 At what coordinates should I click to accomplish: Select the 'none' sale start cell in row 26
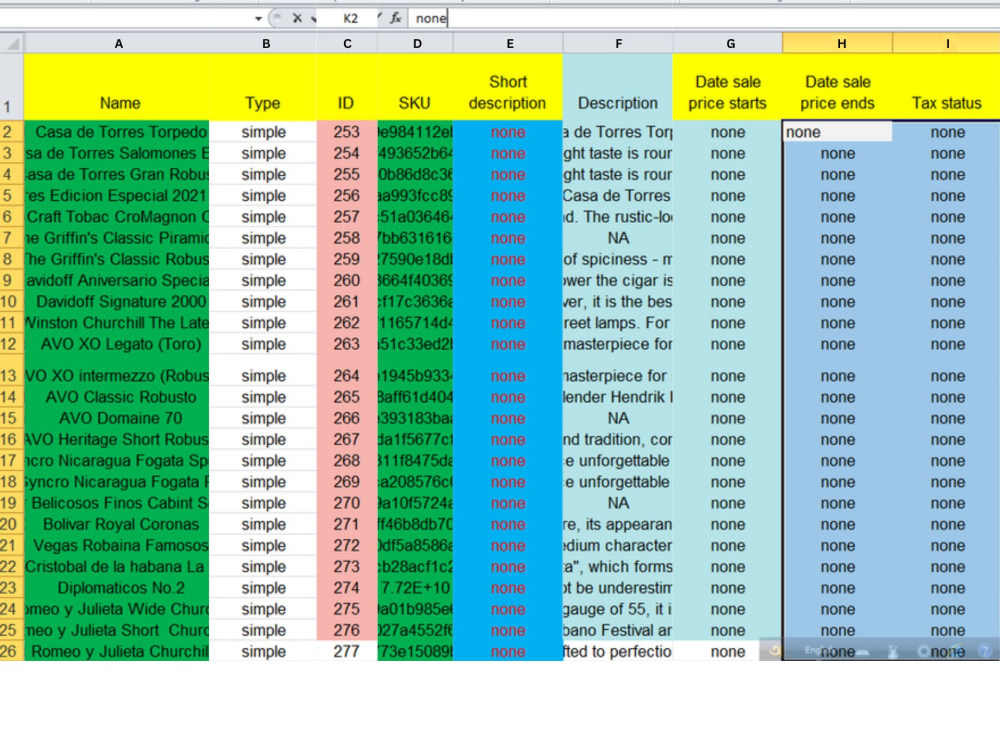tap(728, 651)
